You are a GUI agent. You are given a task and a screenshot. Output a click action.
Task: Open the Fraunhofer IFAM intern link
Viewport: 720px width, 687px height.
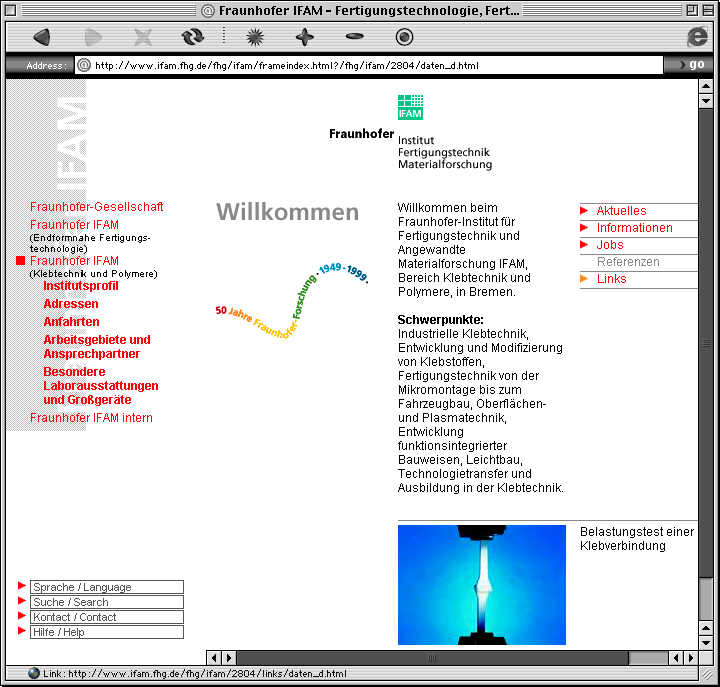click(x=91, y=417)
